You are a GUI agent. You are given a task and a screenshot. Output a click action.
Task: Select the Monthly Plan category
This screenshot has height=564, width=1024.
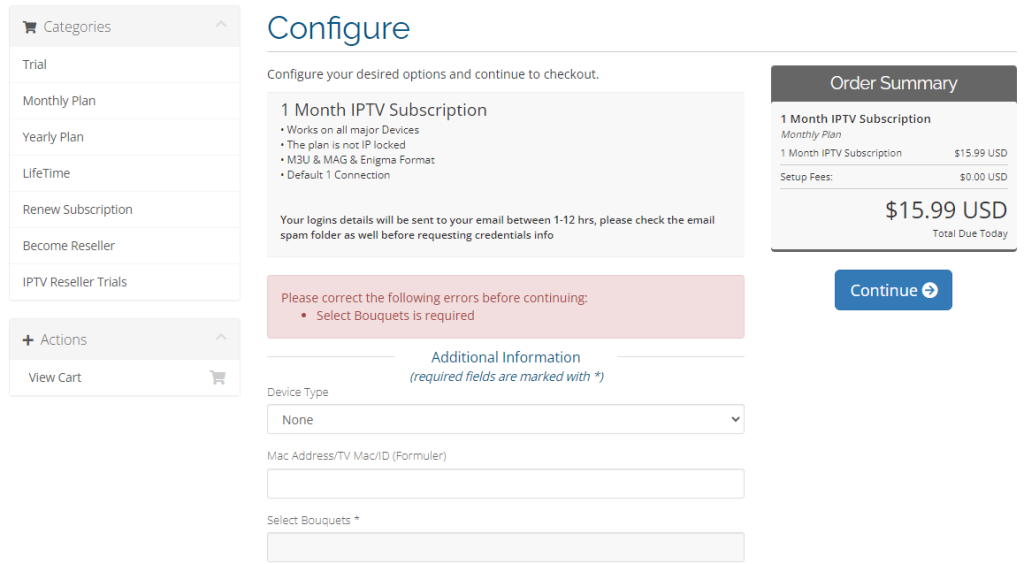pyautogui.click(x=59, y=101)
